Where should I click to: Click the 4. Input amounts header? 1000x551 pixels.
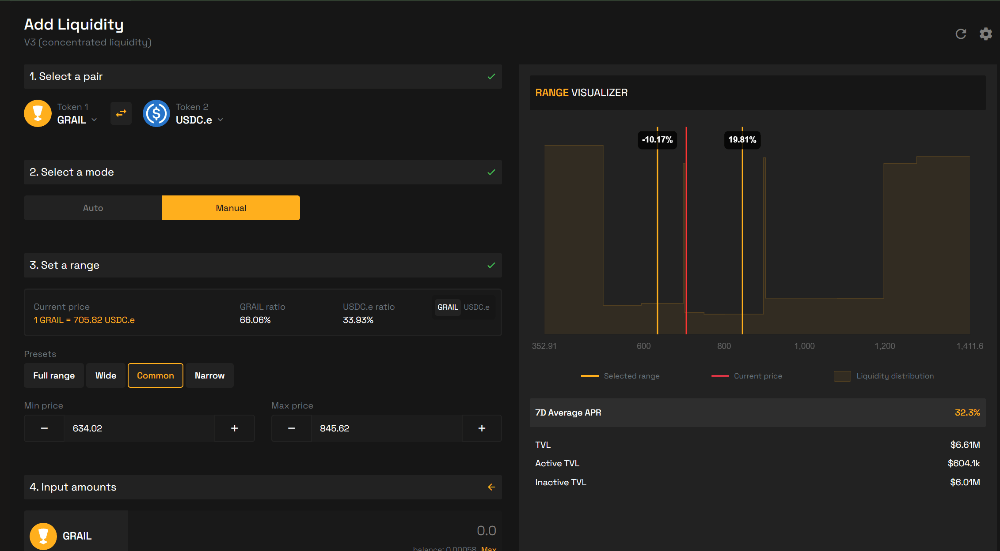click(263, 487)
